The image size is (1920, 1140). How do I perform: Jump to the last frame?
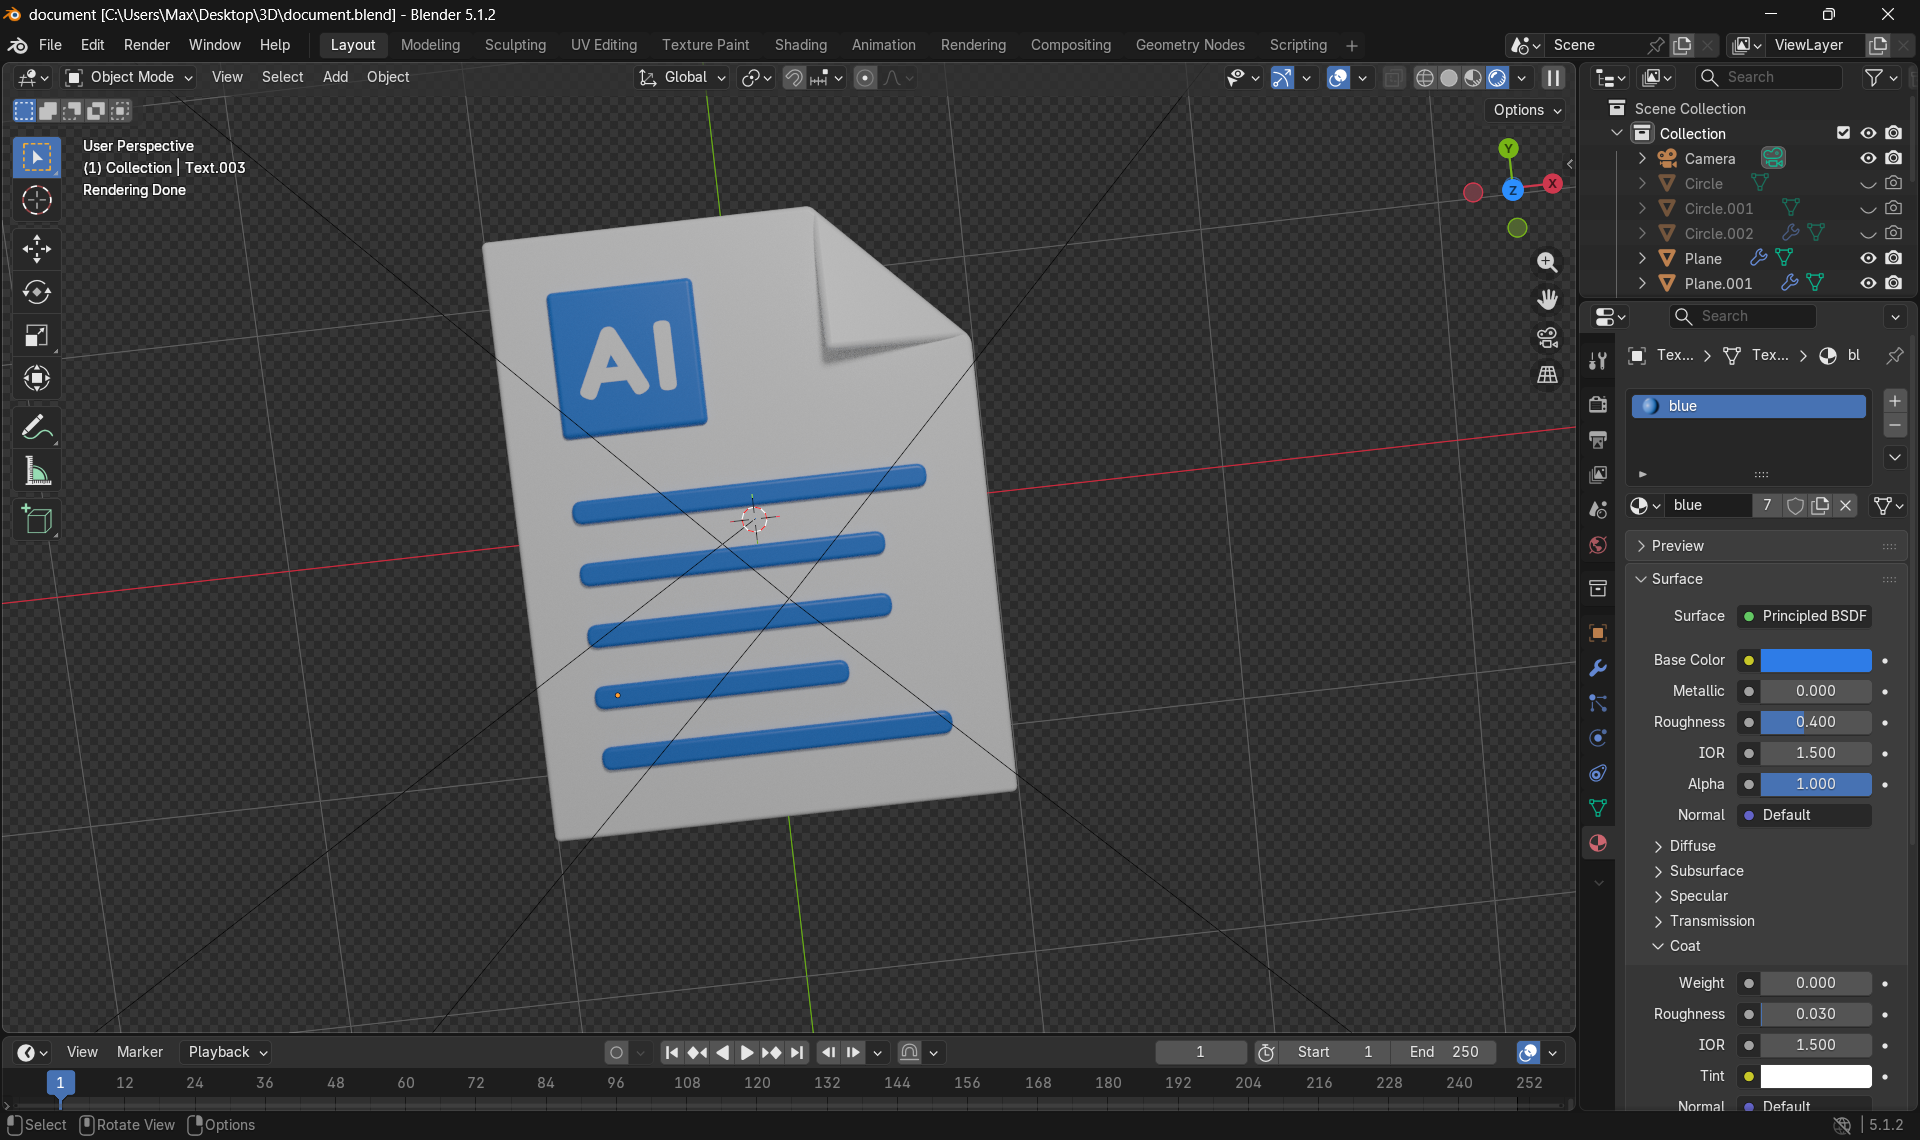796,1052
